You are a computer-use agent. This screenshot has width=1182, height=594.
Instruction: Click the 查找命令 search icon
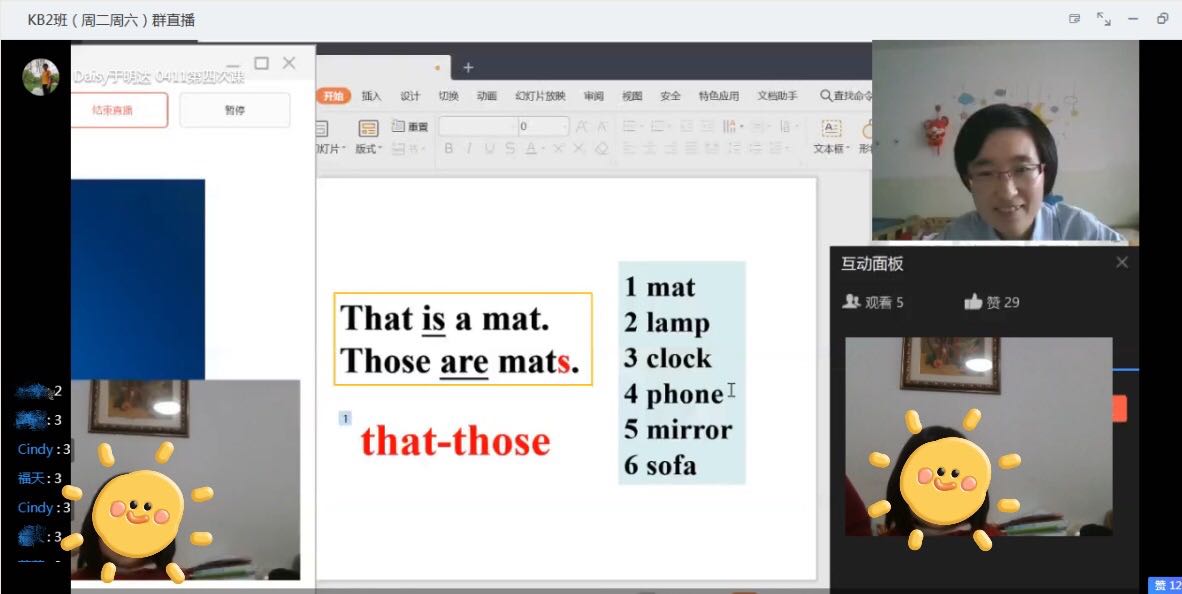[x=826, y=96]
